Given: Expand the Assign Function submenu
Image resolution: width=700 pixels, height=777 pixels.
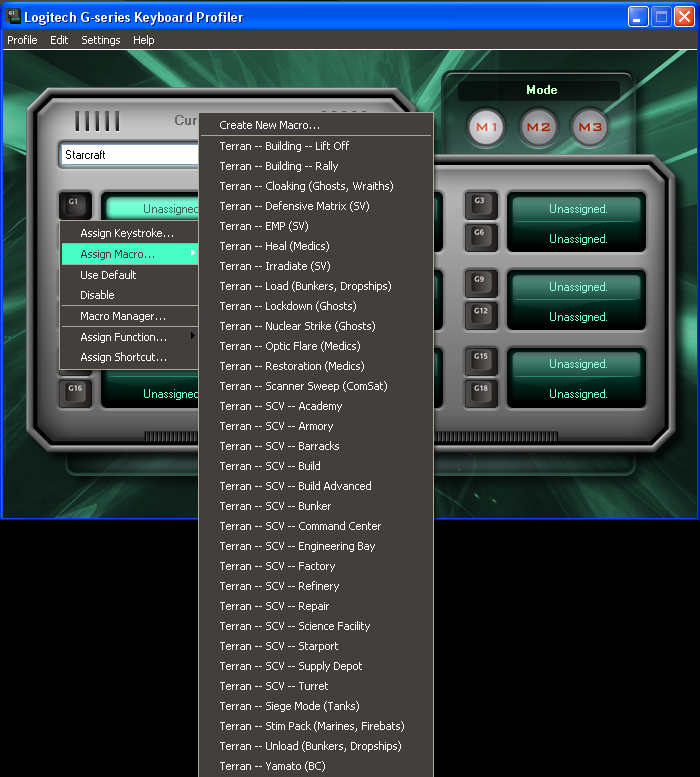Looking at the screenshot, I should [130, 337].
